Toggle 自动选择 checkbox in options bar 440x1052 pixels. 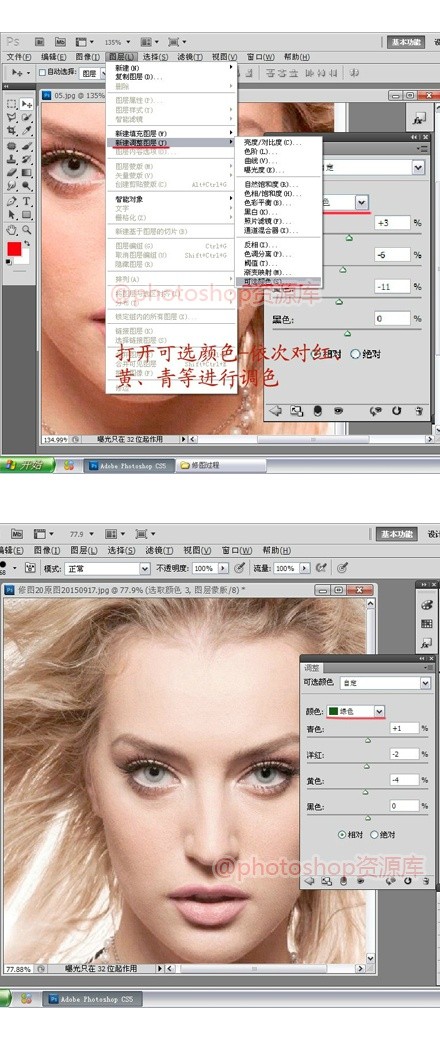click(x=43, y=72)
